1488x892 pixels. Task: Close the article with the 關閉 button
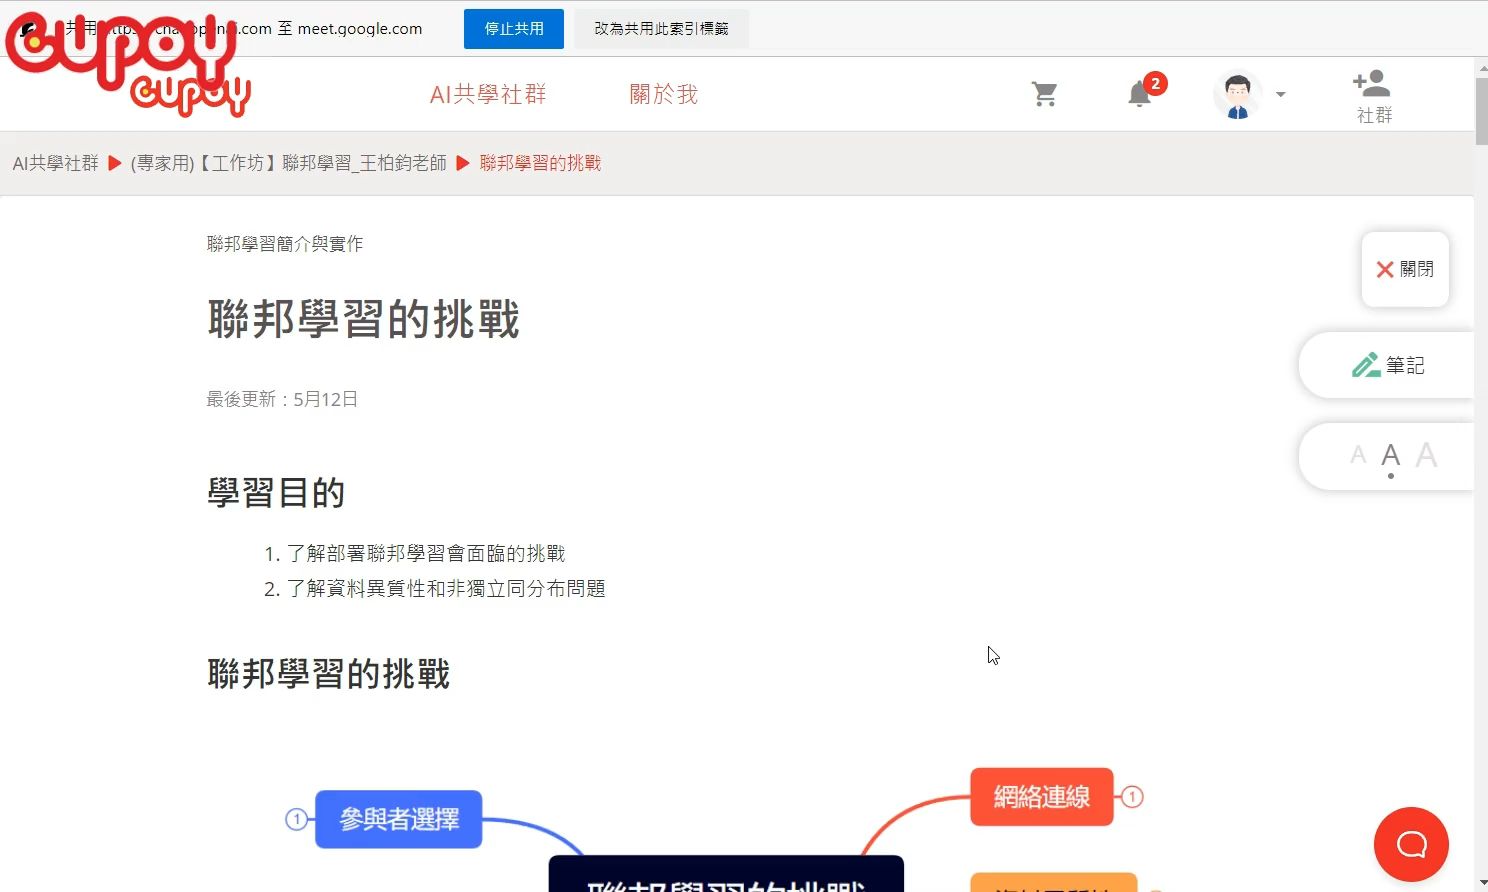[1404, 269]
